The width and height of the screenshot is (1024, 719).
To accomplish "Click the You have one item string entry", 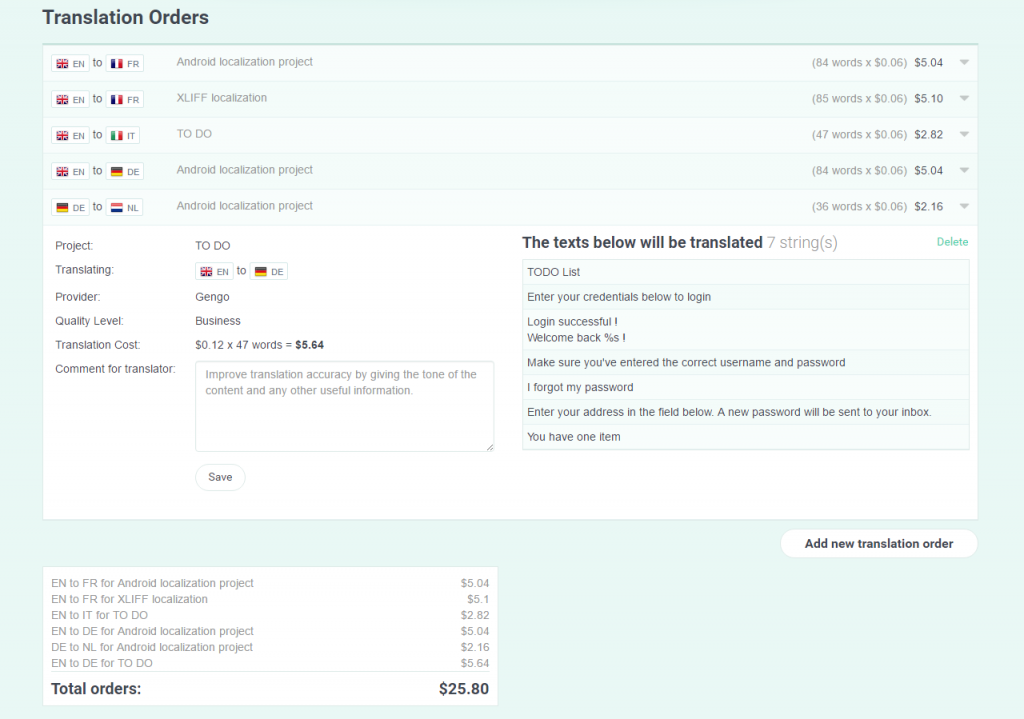I will [x=745, y=437].
